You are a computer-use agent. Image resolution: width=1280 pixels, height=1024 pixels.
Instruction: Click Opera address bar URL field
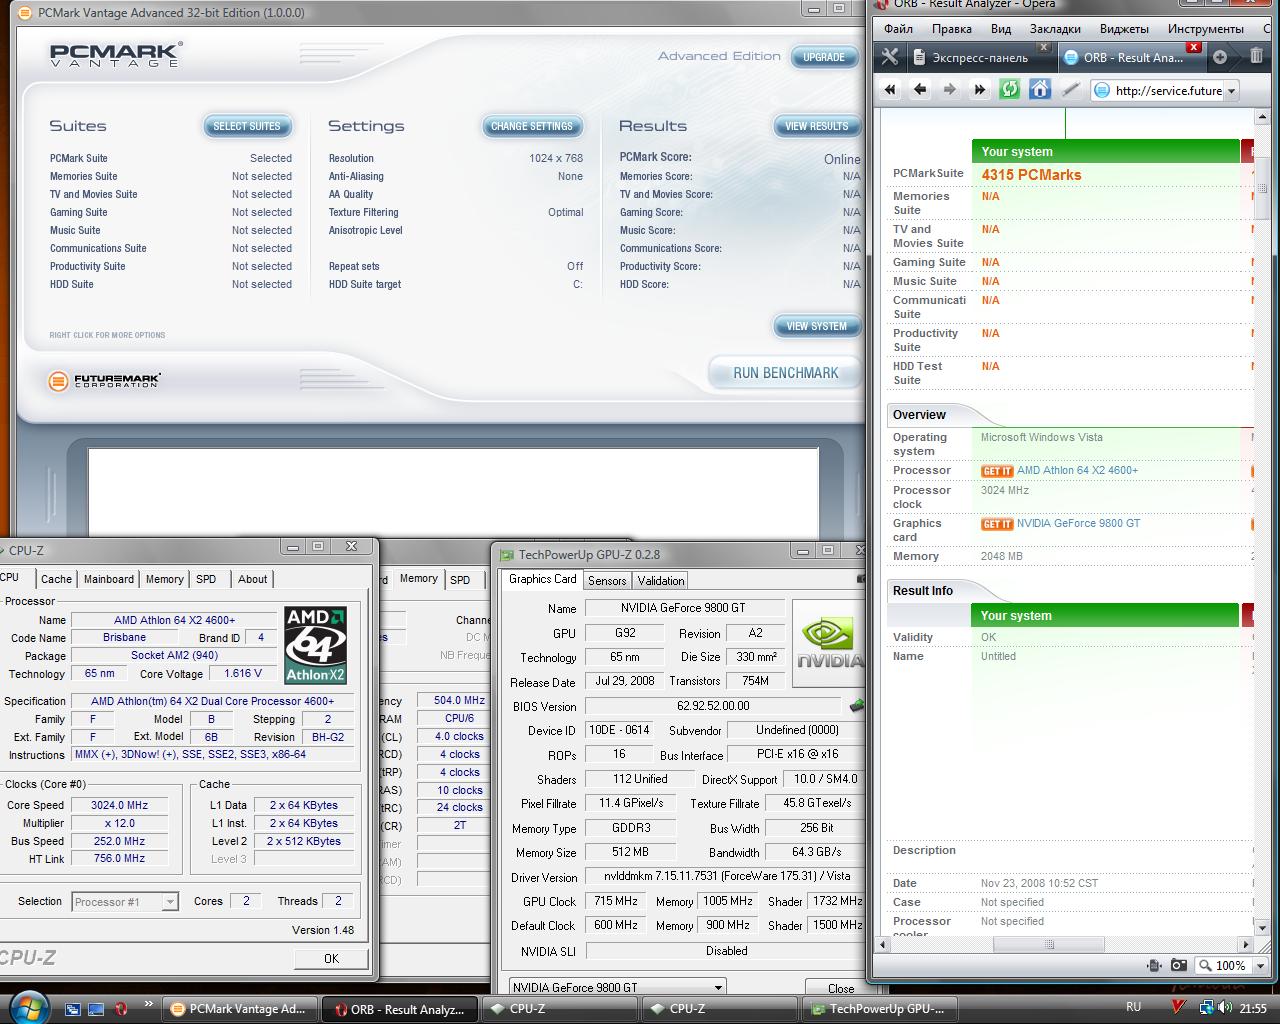pos(1166,90)
